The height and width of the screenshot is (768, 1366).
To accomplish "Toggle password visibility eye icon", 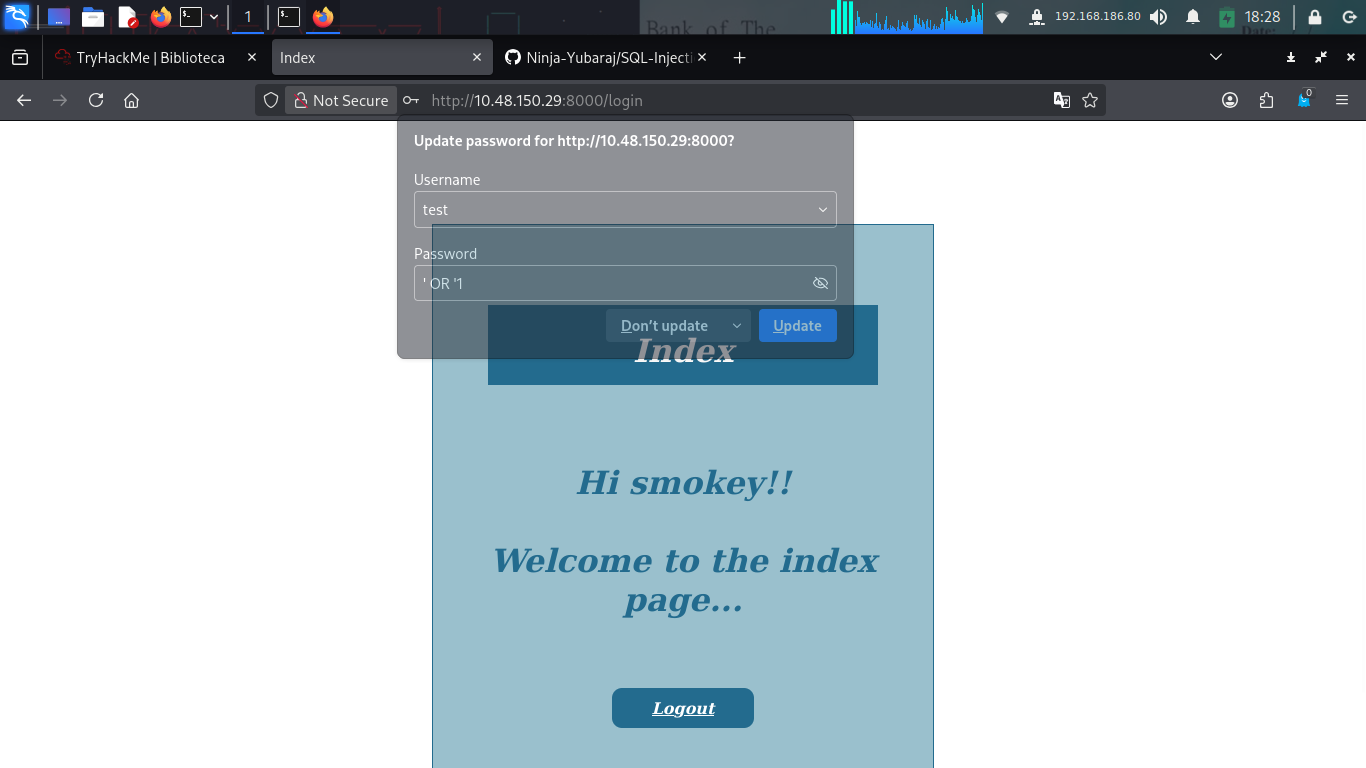I will 820,283.
